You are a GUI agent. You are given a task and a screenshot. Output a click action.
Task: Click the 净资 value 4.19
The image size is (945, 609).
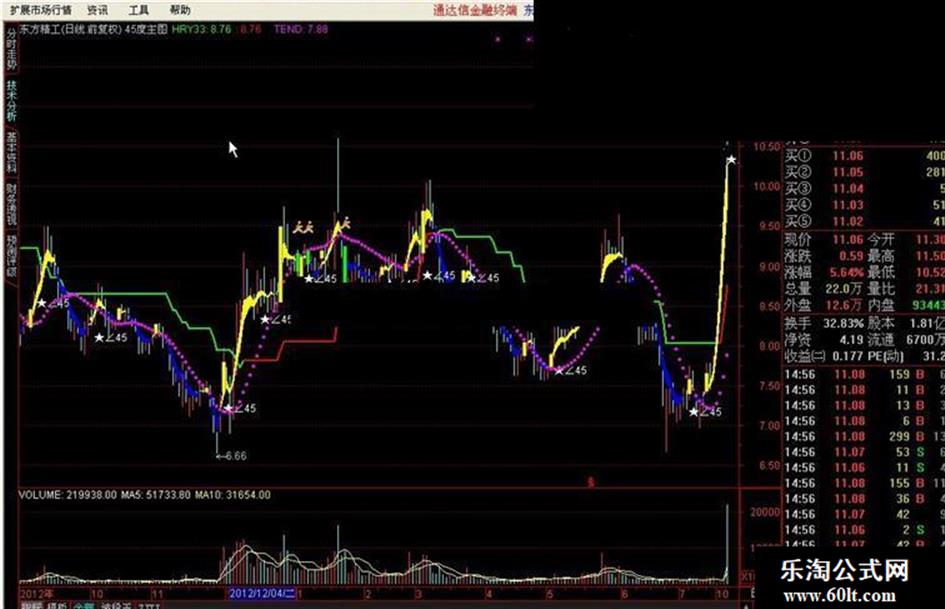(852, 340)
